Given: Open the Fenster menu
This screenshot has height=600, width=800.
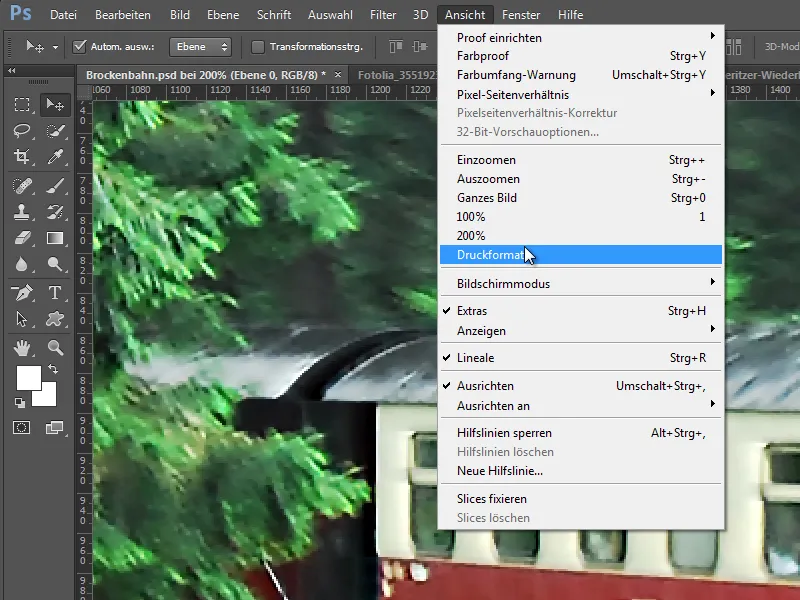Looking at the screenshot, I should (521, 15).
